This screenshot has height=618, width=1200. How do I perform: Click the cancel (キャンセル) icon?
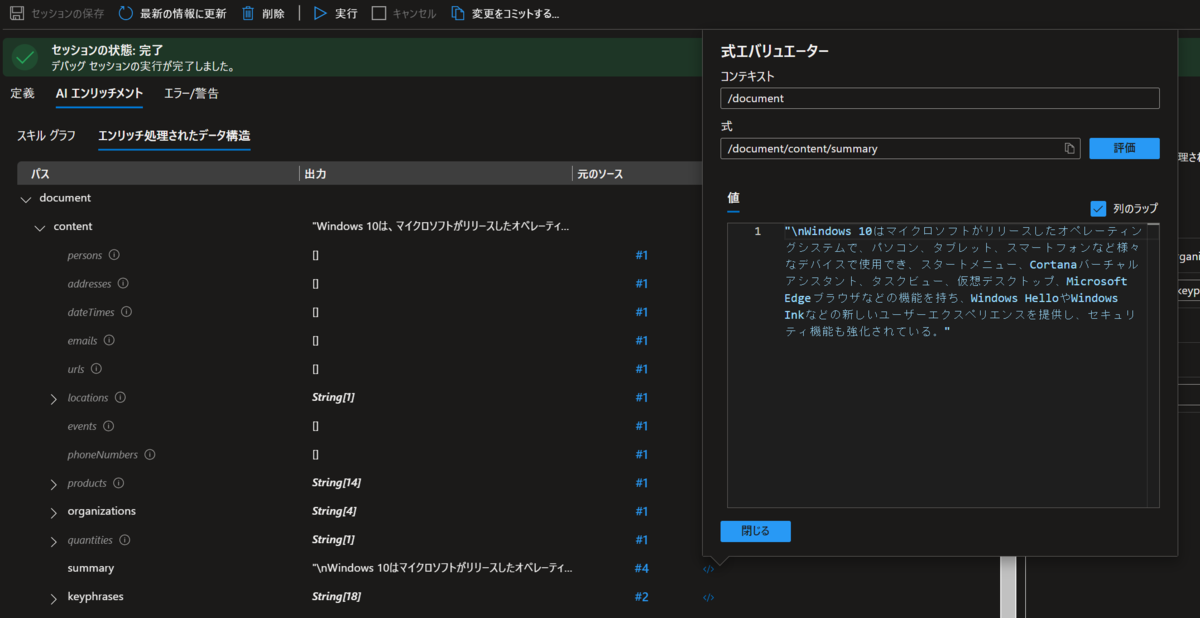point(377,13)
